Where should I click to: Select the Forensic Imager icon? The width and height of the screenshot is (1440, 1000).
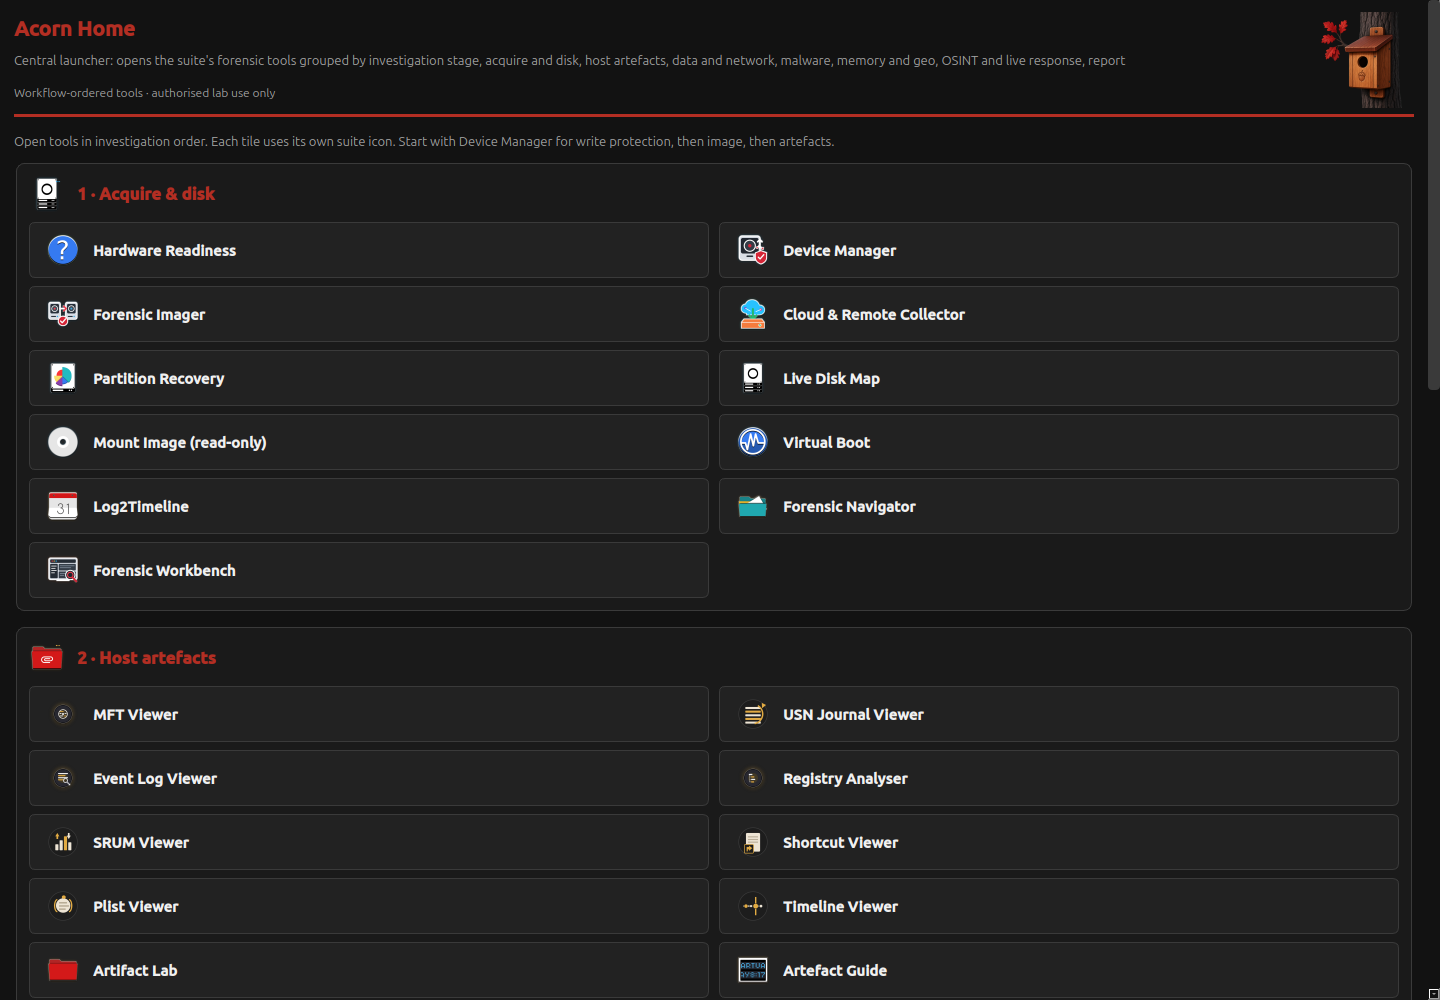(63, 314)
